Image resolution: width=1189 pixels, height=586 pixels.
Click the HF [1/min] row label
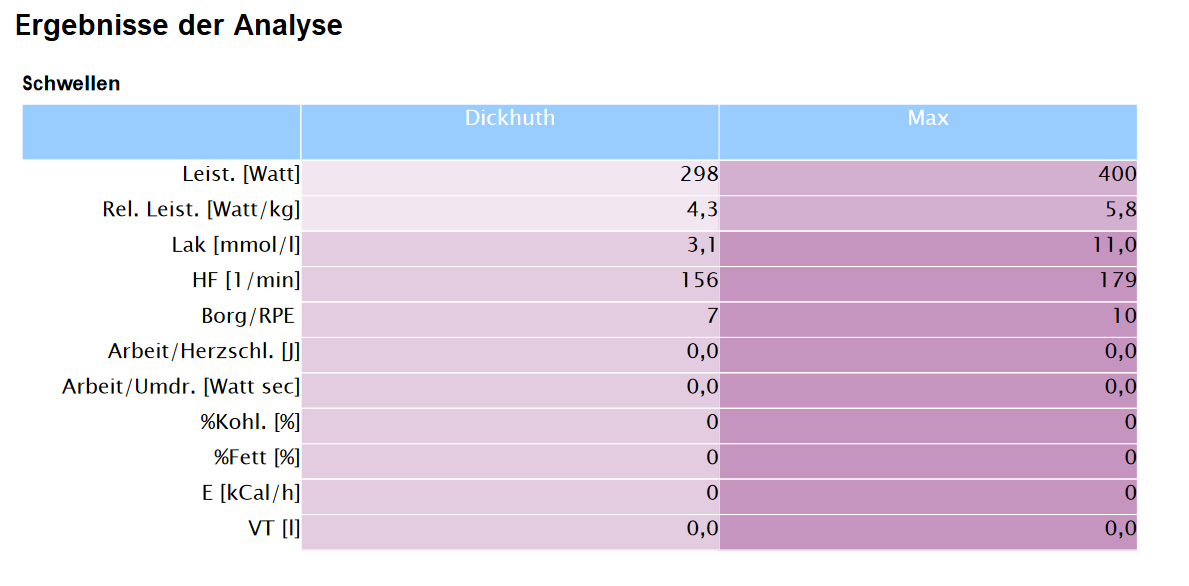246,281
